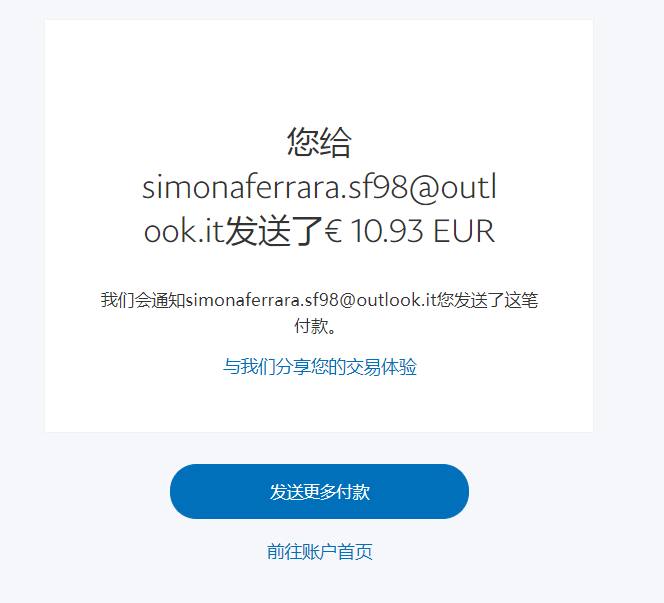This screenshot has width=664, height=603.
Task: Click the € euro symbol in heading
Action: (334, 231)
